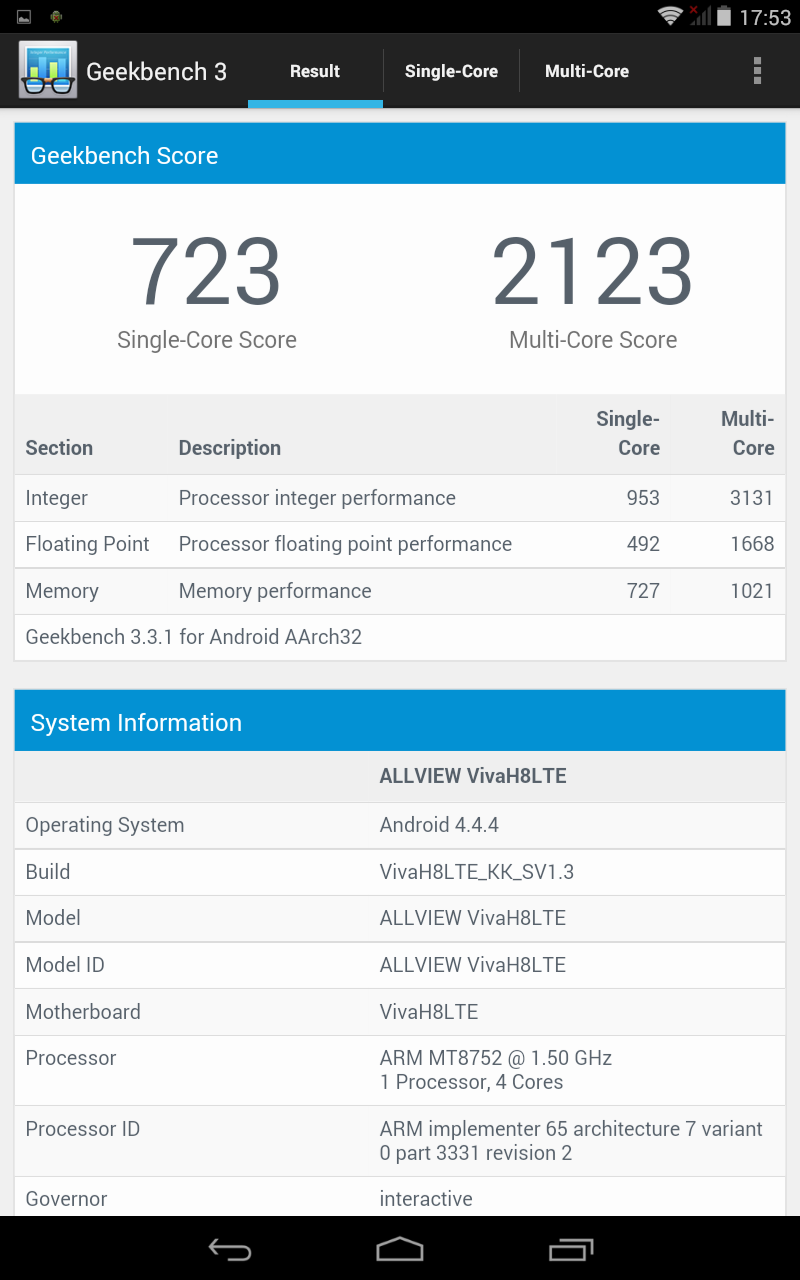Tap the 2123 multi-core score
This screenshot has height=1280, width=800.
pos(592,272)
